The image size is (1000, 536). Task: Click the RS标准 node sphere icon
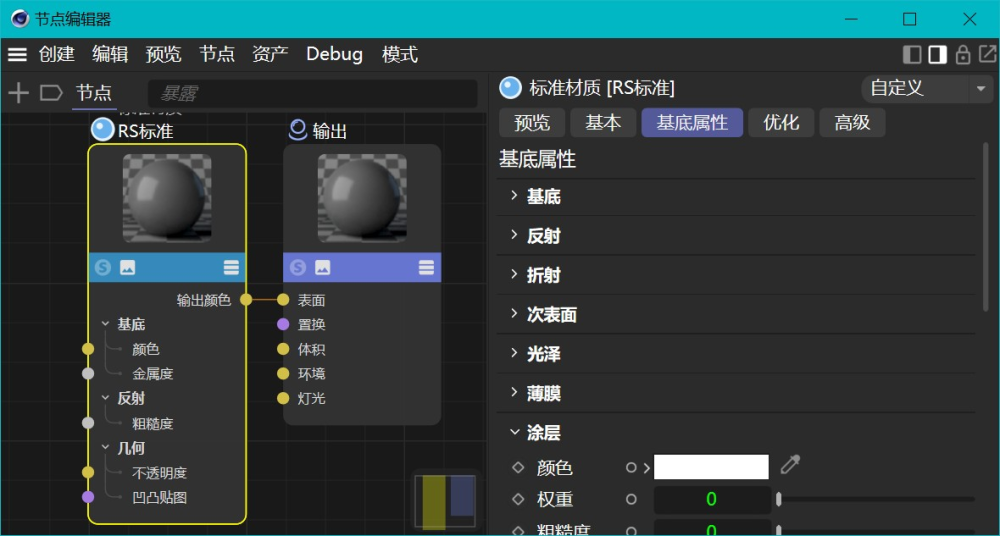pos(102,130)
